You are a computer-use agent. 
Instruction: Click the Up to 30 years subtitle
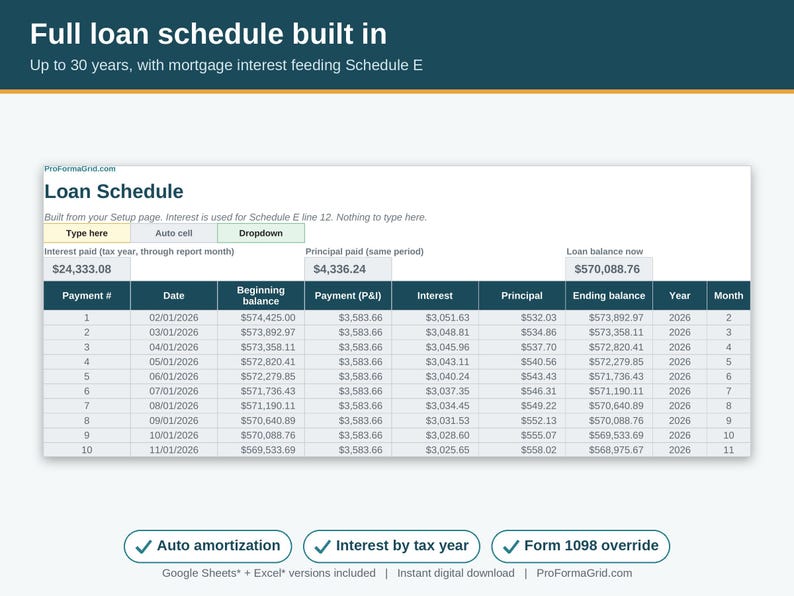point(226,65)
